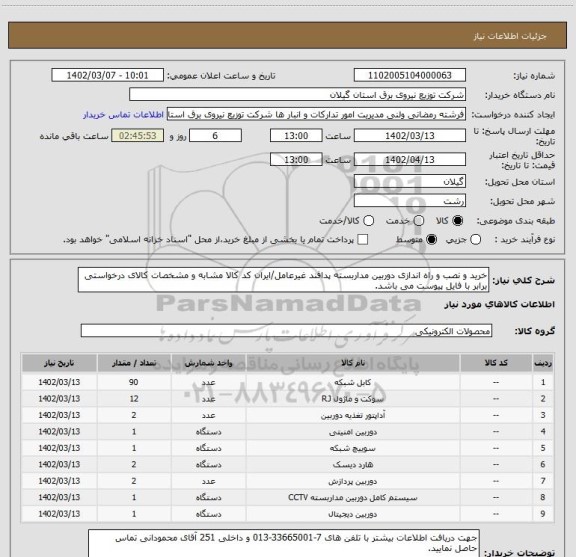Click the price validity 13:00 time field
Image resolution: width=576 pixels, height=557 pixels.
click(296, 159)
